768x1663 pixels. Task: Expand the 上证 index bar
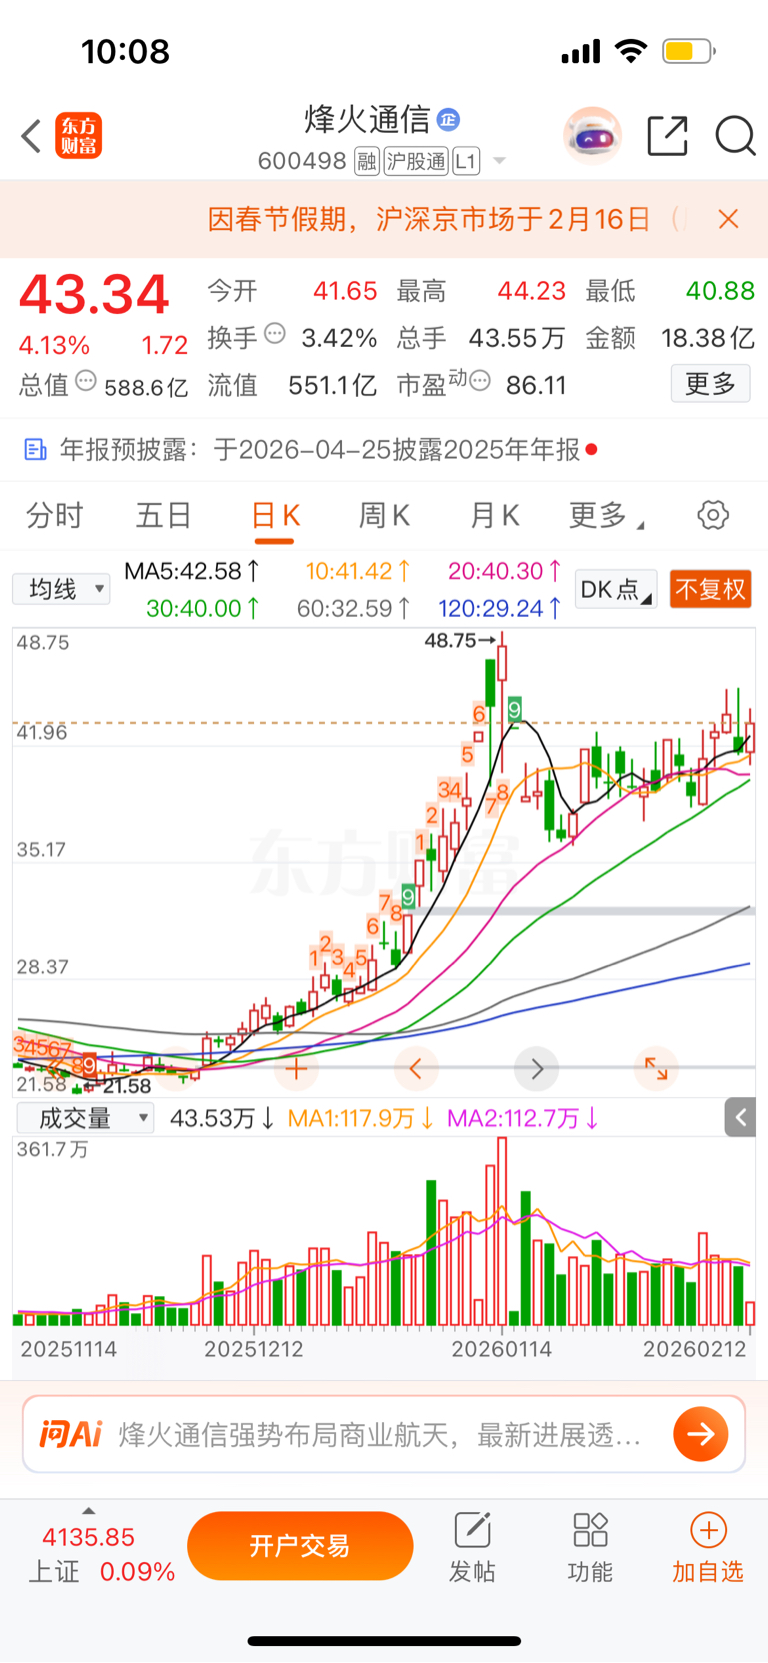(x=89, y=1511)
